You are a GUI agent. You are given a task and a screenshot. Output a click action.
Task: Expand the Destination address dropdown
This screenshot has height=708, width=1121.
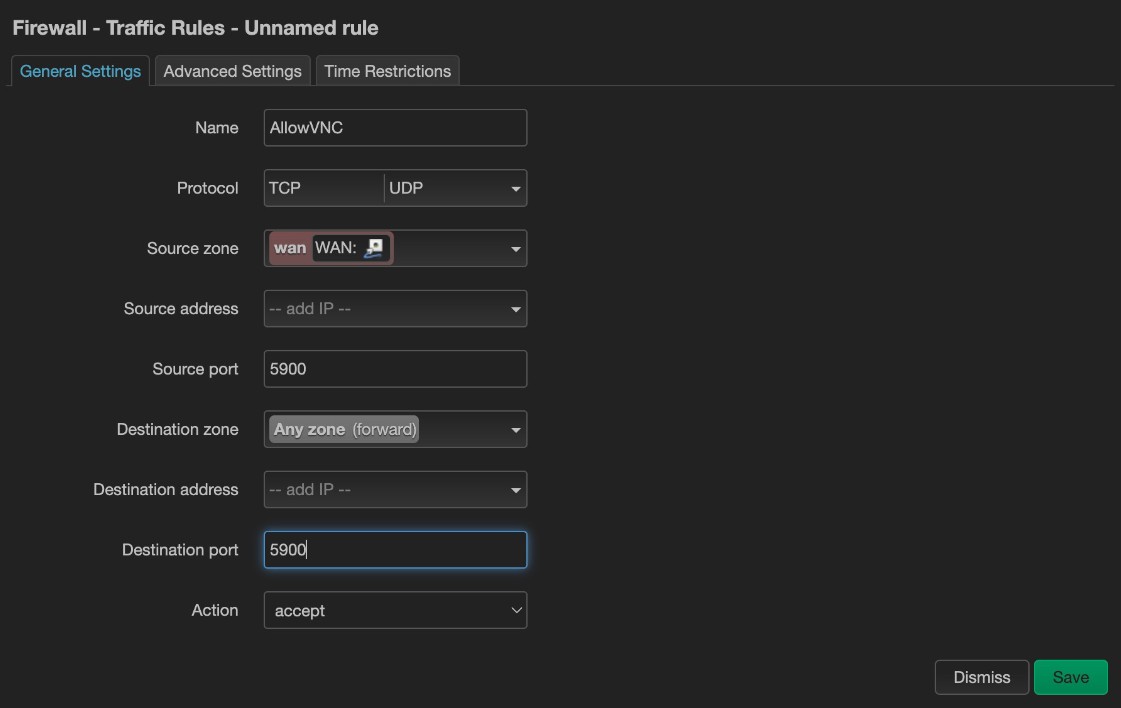[x=515, y=490]
